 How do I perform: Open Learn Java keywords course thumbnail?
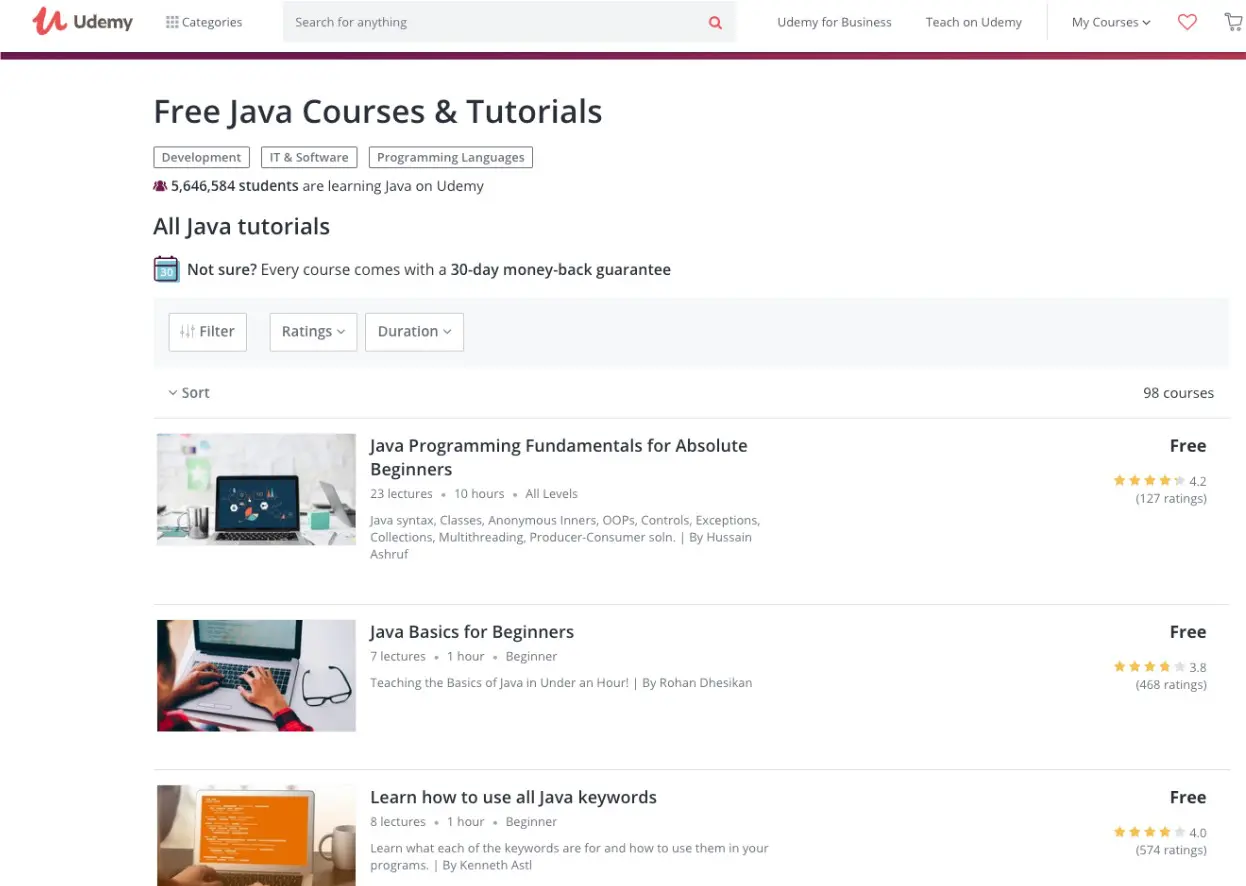click(x=256, y=835)
